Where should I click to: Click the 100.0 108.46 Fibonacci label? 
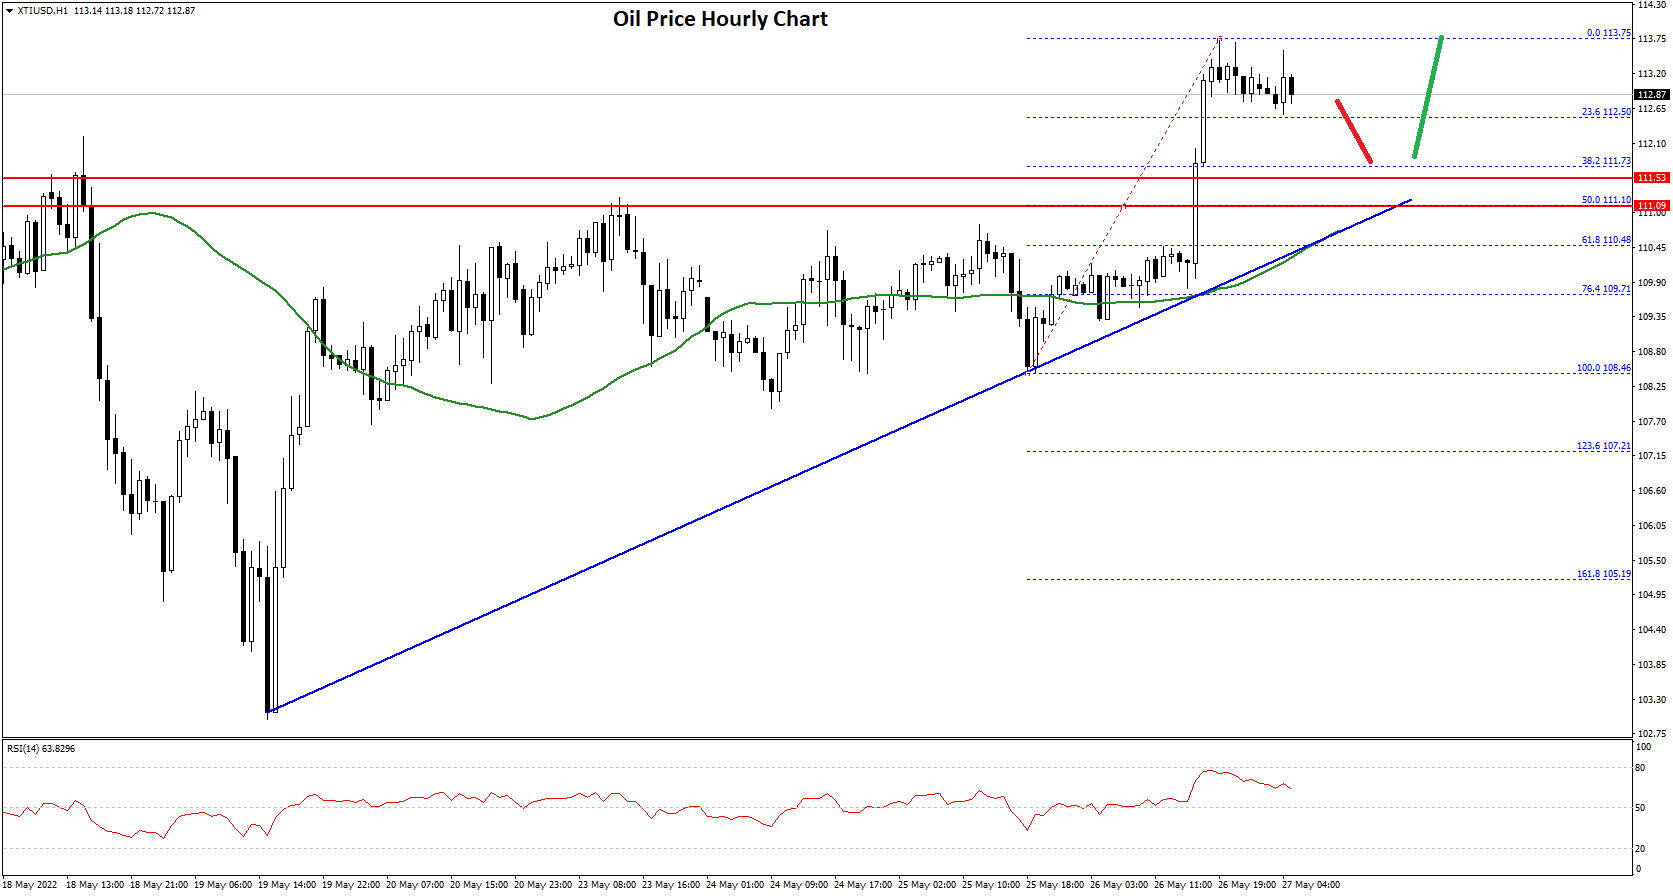coord(1603,368)
